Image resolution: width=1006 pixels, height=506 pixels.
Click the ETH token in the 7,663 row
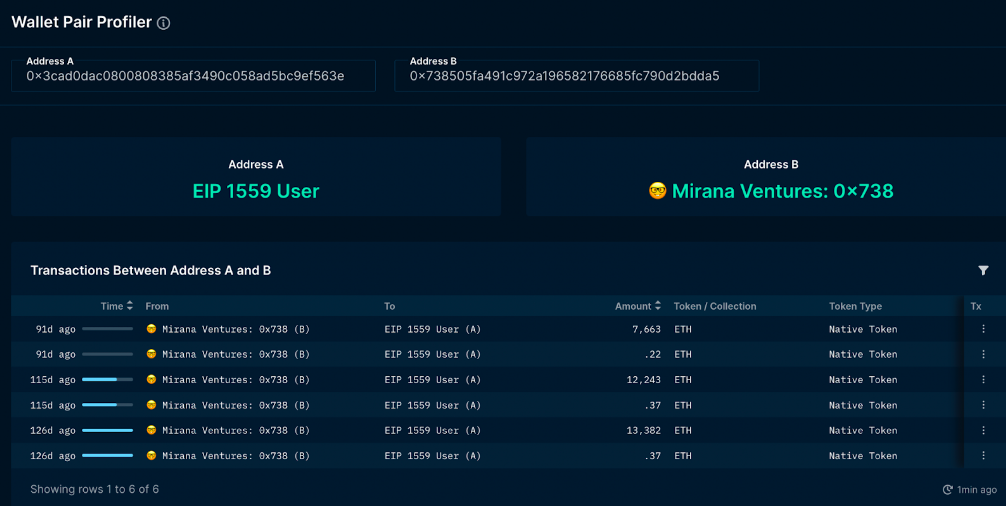683,329
